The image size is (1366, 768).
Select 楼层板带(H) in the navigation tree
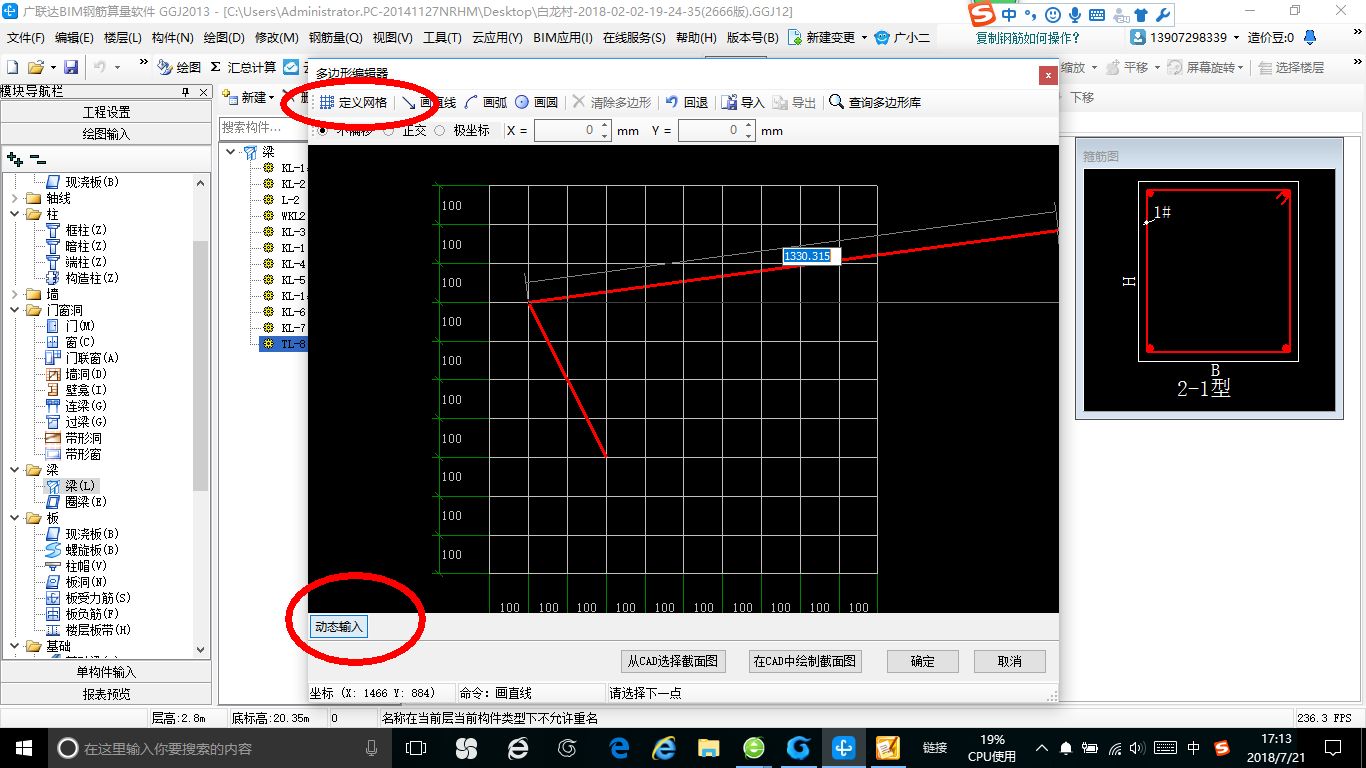coord(89,630)
